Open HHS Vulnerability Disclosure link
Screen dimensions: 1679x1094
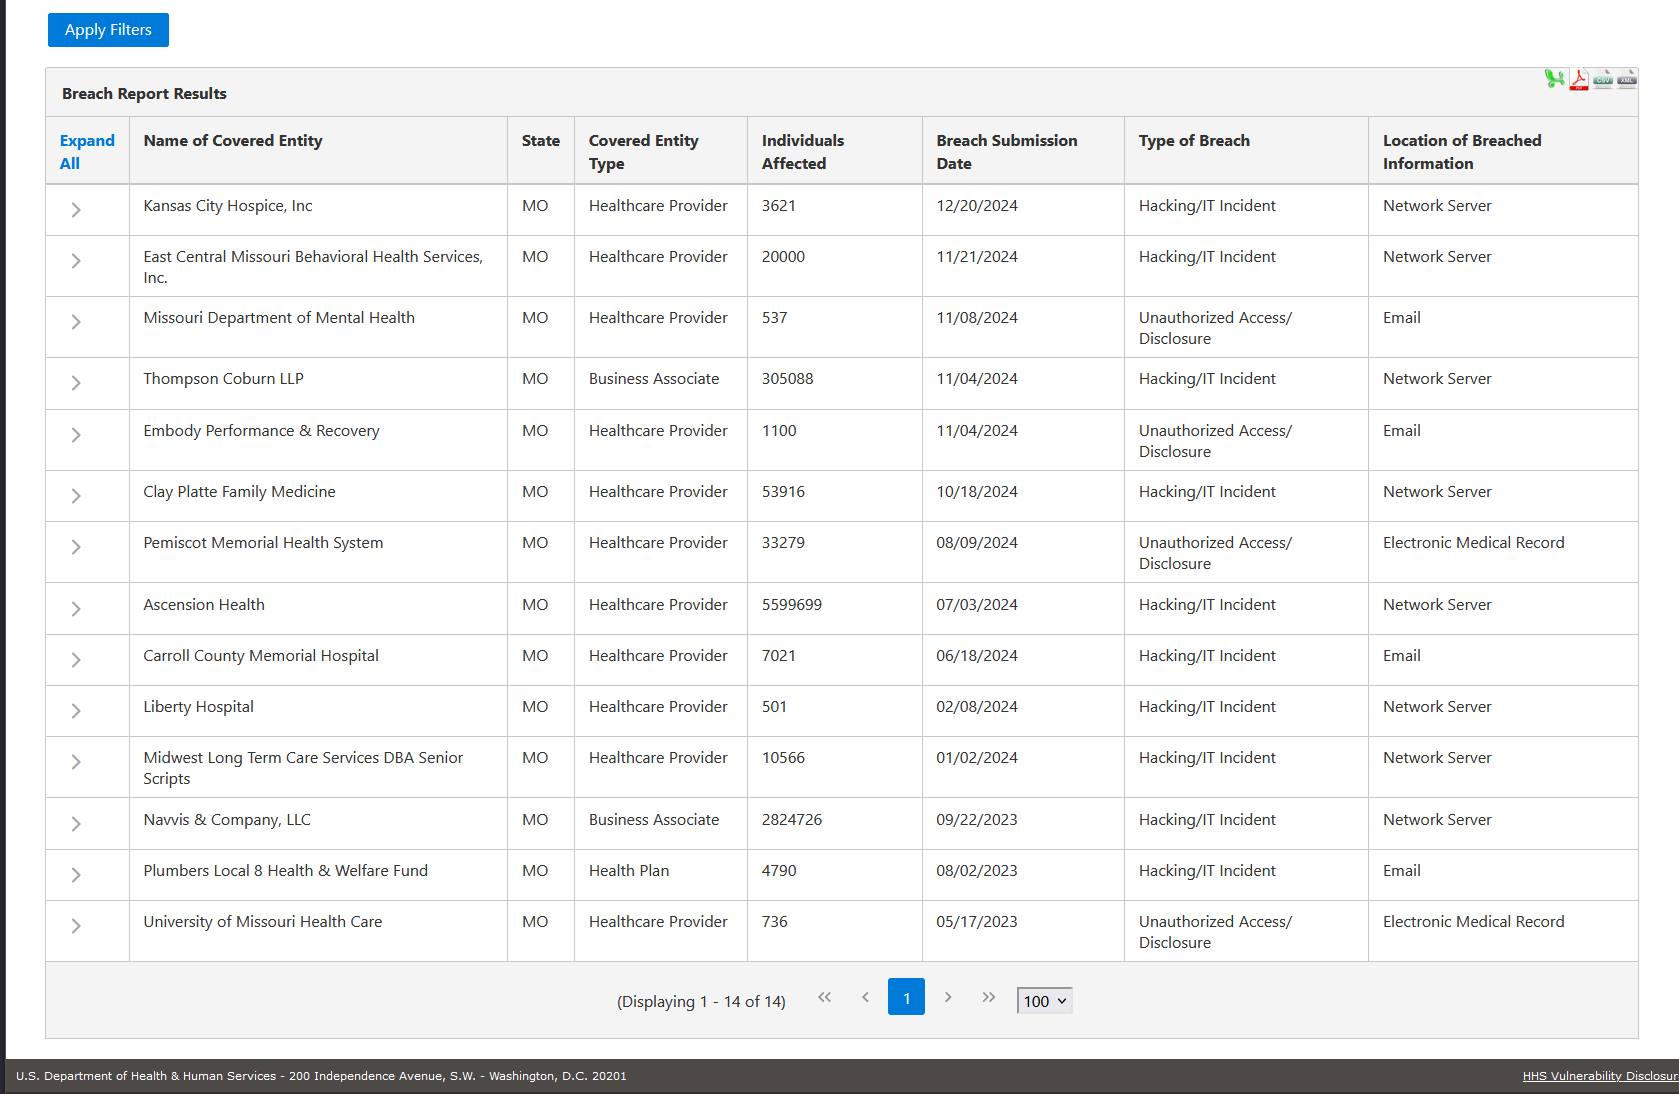click(1599, 1076)
